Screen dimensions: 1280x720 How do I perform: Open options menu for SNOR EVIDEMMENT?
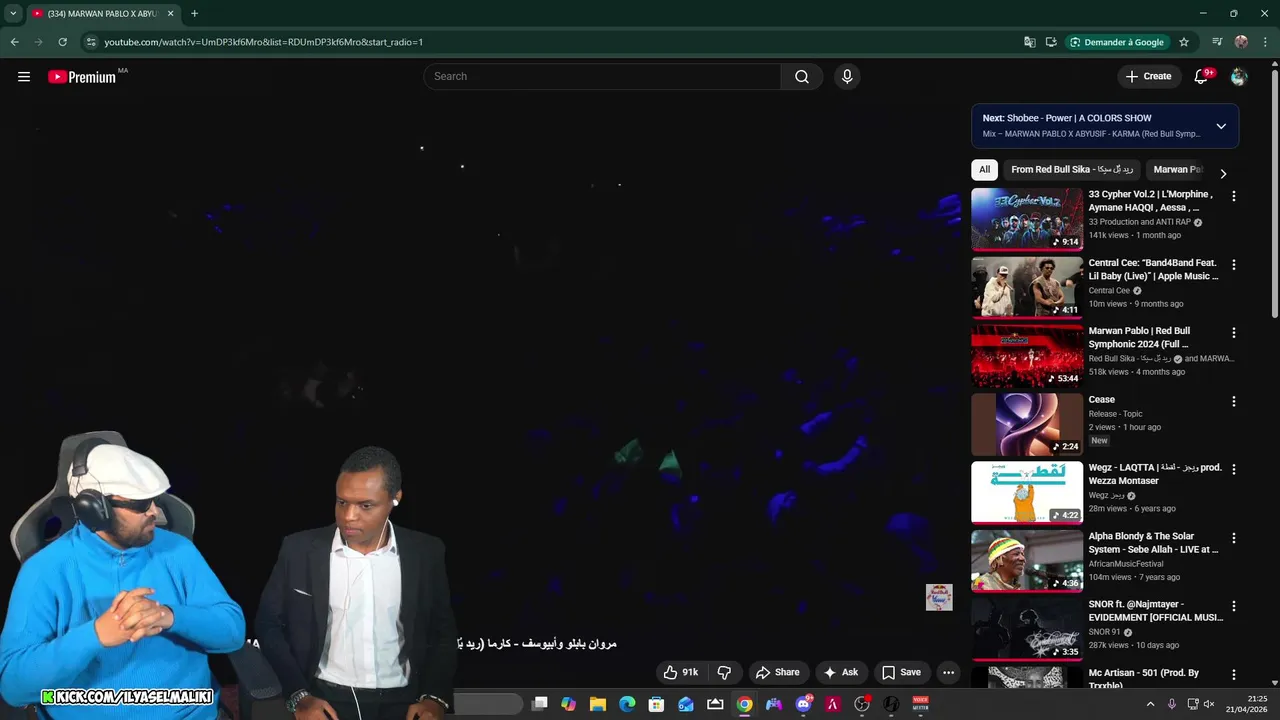point(1233,606)
